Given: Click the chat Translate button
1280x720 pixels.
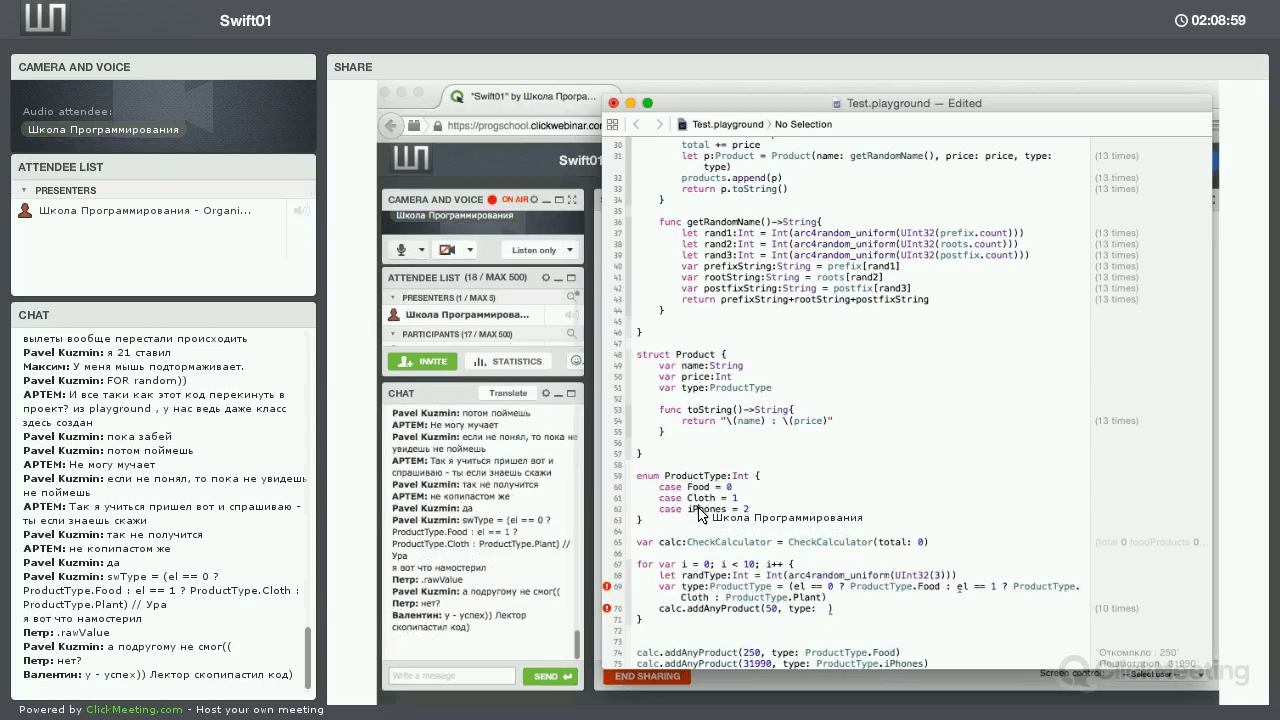Looking at the screenshot, I should (x=508, y=393).
